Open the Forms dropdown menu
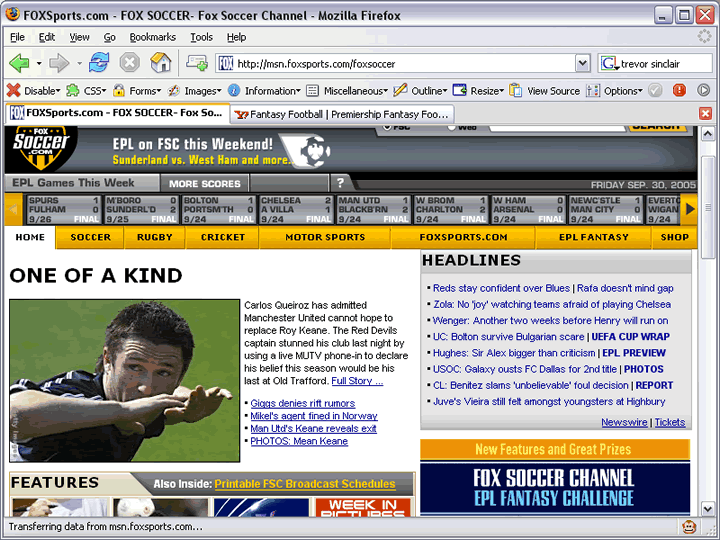The width and height of the screenshot is (720, 540). pos(159,91)
